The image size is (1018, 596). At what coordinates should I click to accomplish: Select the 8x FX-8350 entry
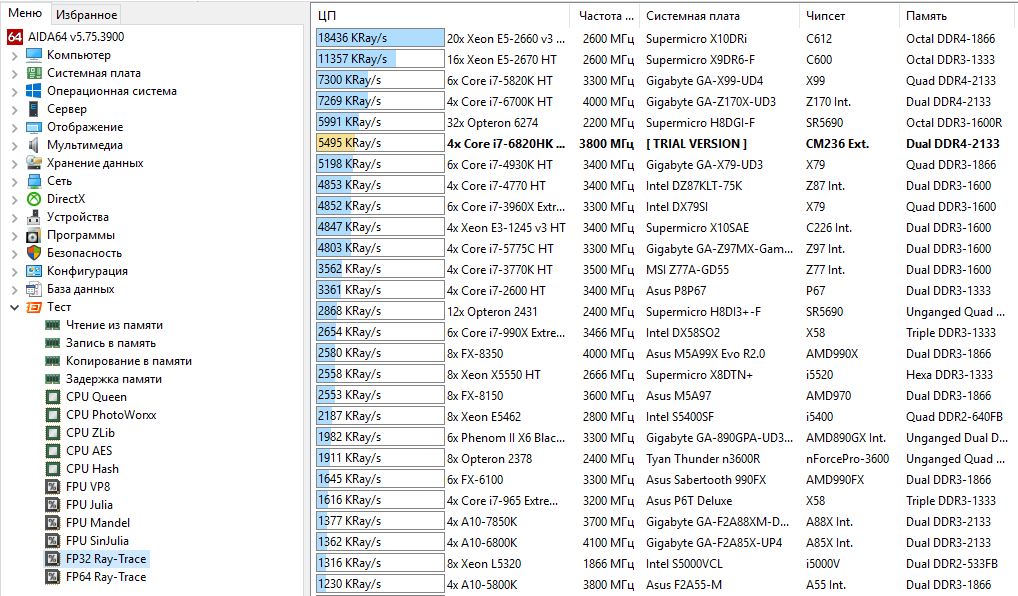pyautogui.click(x=475, y=354)
